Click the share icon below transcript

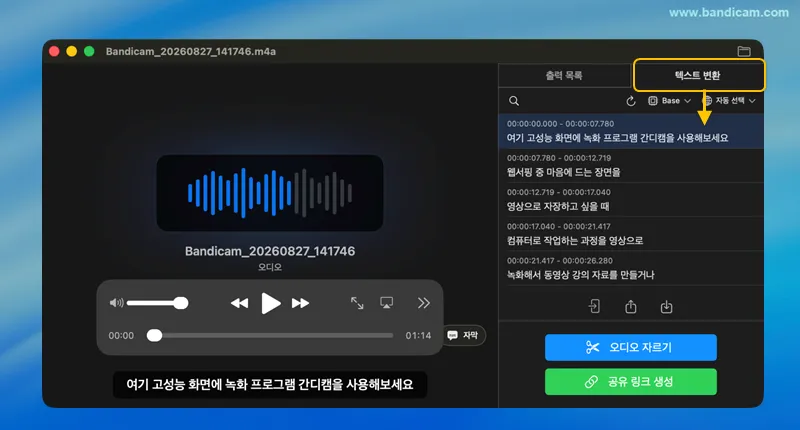631,307
